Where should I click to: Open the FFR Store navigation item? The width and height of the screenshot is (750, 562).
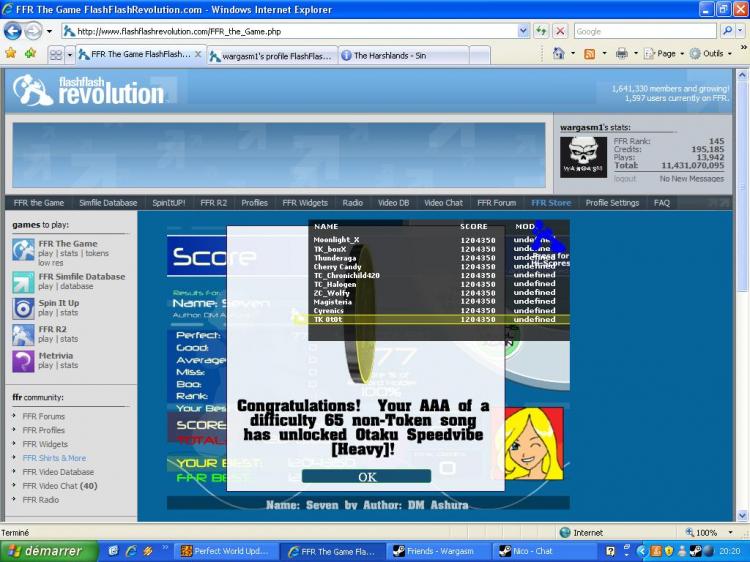[551, 203]
